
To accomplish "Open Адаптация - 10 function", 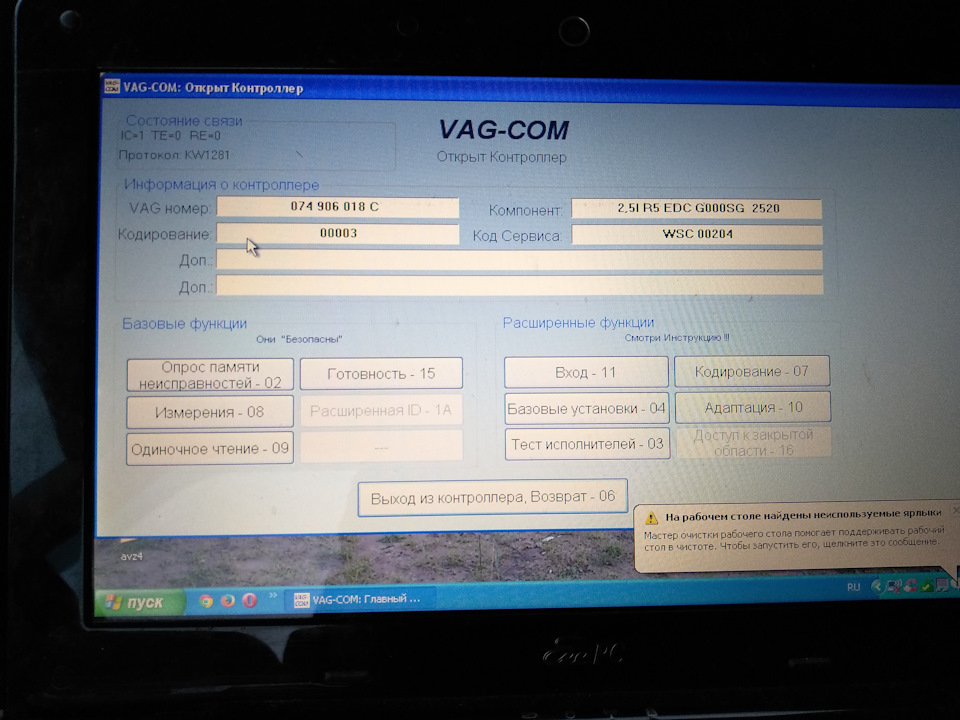I will click(x=752, y=407).
